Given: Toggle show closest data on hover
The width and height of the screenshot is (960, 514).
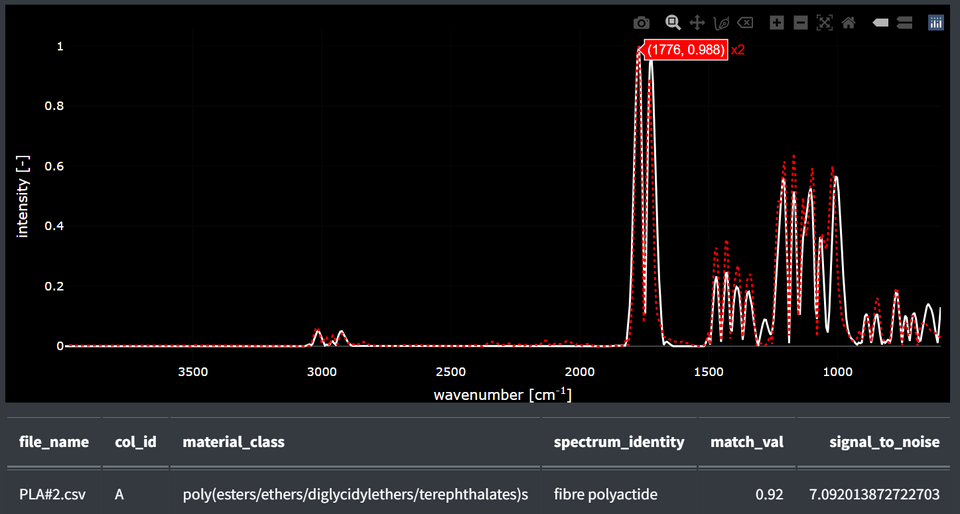Looking at the screenshot, I should tap(880, 23).
